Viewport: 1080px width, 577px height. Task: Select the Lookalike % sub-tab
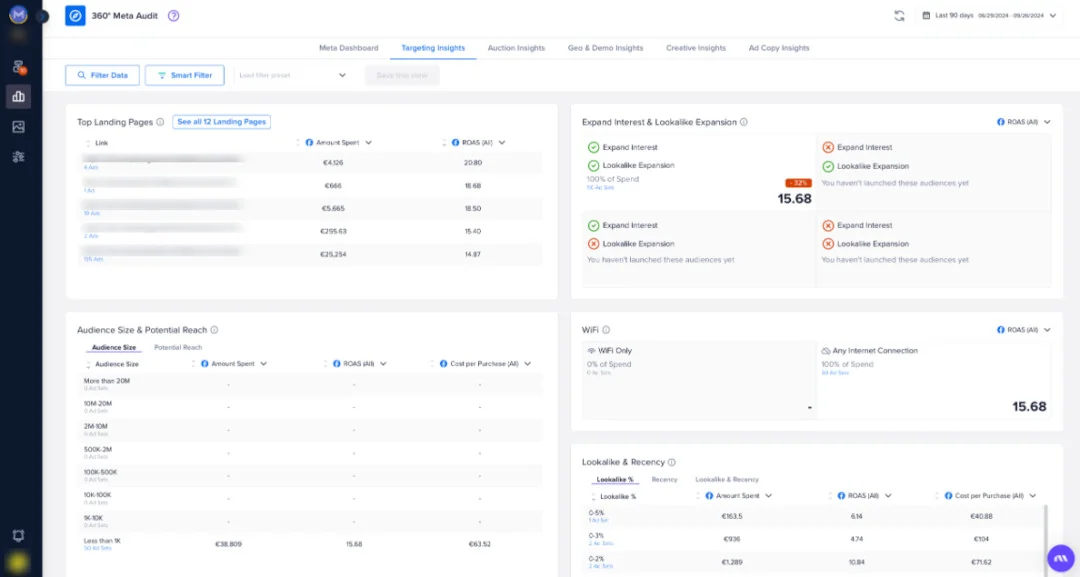point(614,479)
